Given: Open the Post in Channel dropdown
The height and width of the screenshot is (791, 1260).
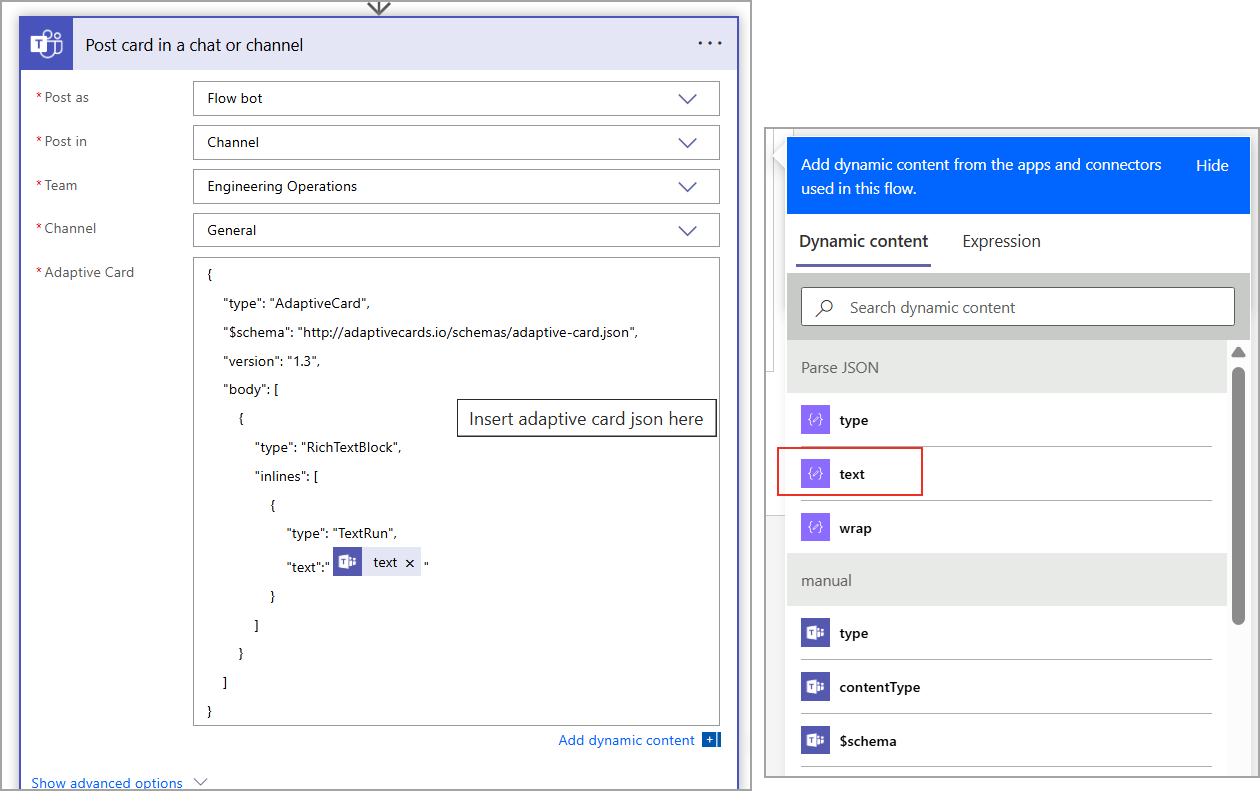Looking at the screenshot, I should pyautogui.click(x=687, y=142).
